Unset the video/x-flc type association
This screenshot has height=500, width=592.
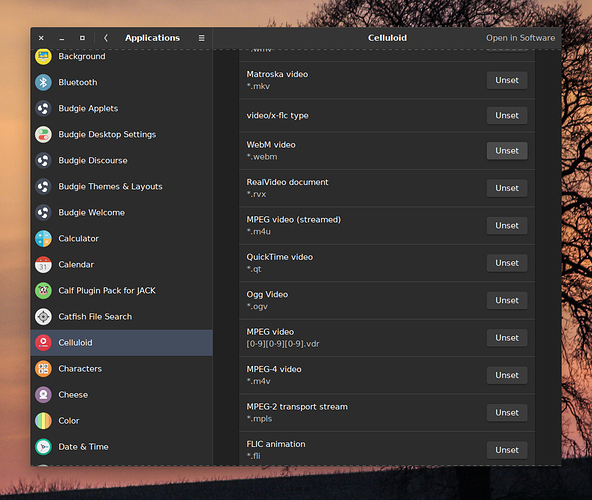tap(507, 116)
